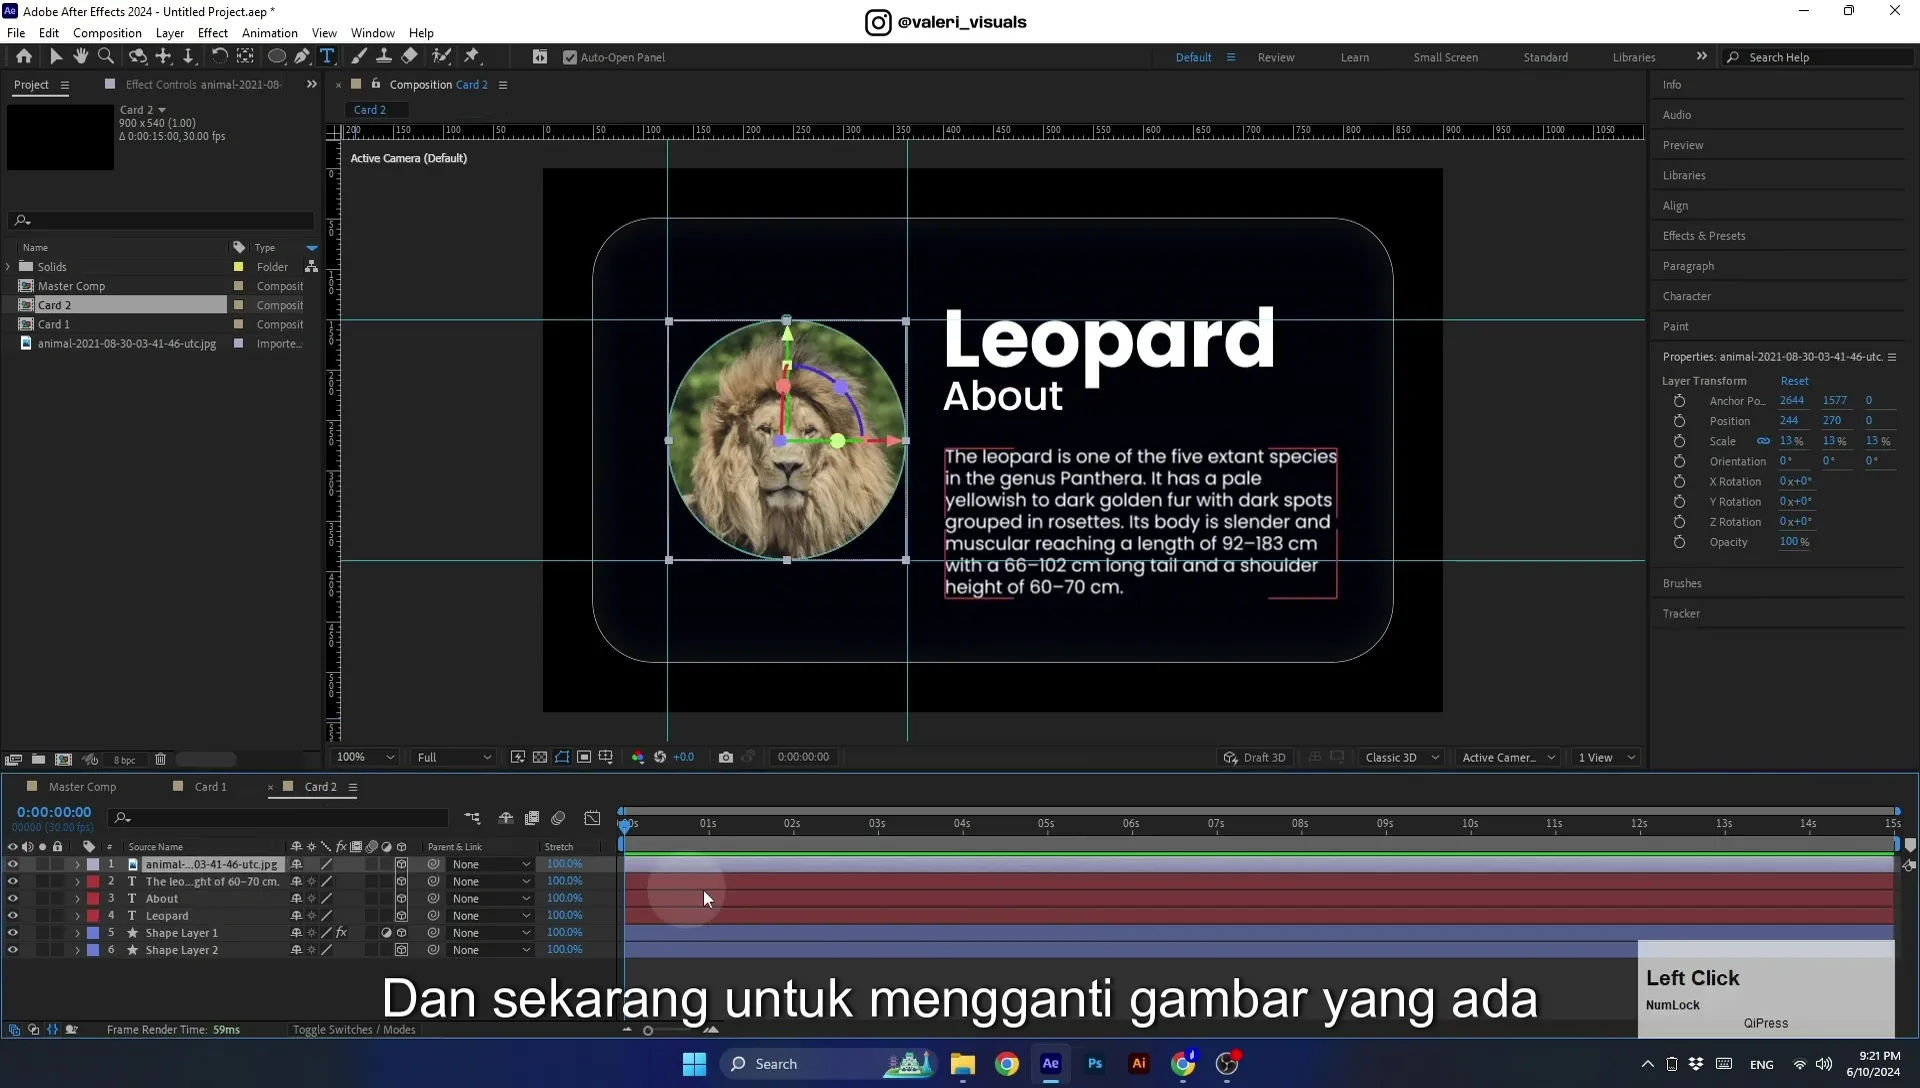Screen dimensions: 1920x1088
Task: Toggle scale constrain proportions link
Action: coord(1763,441)
